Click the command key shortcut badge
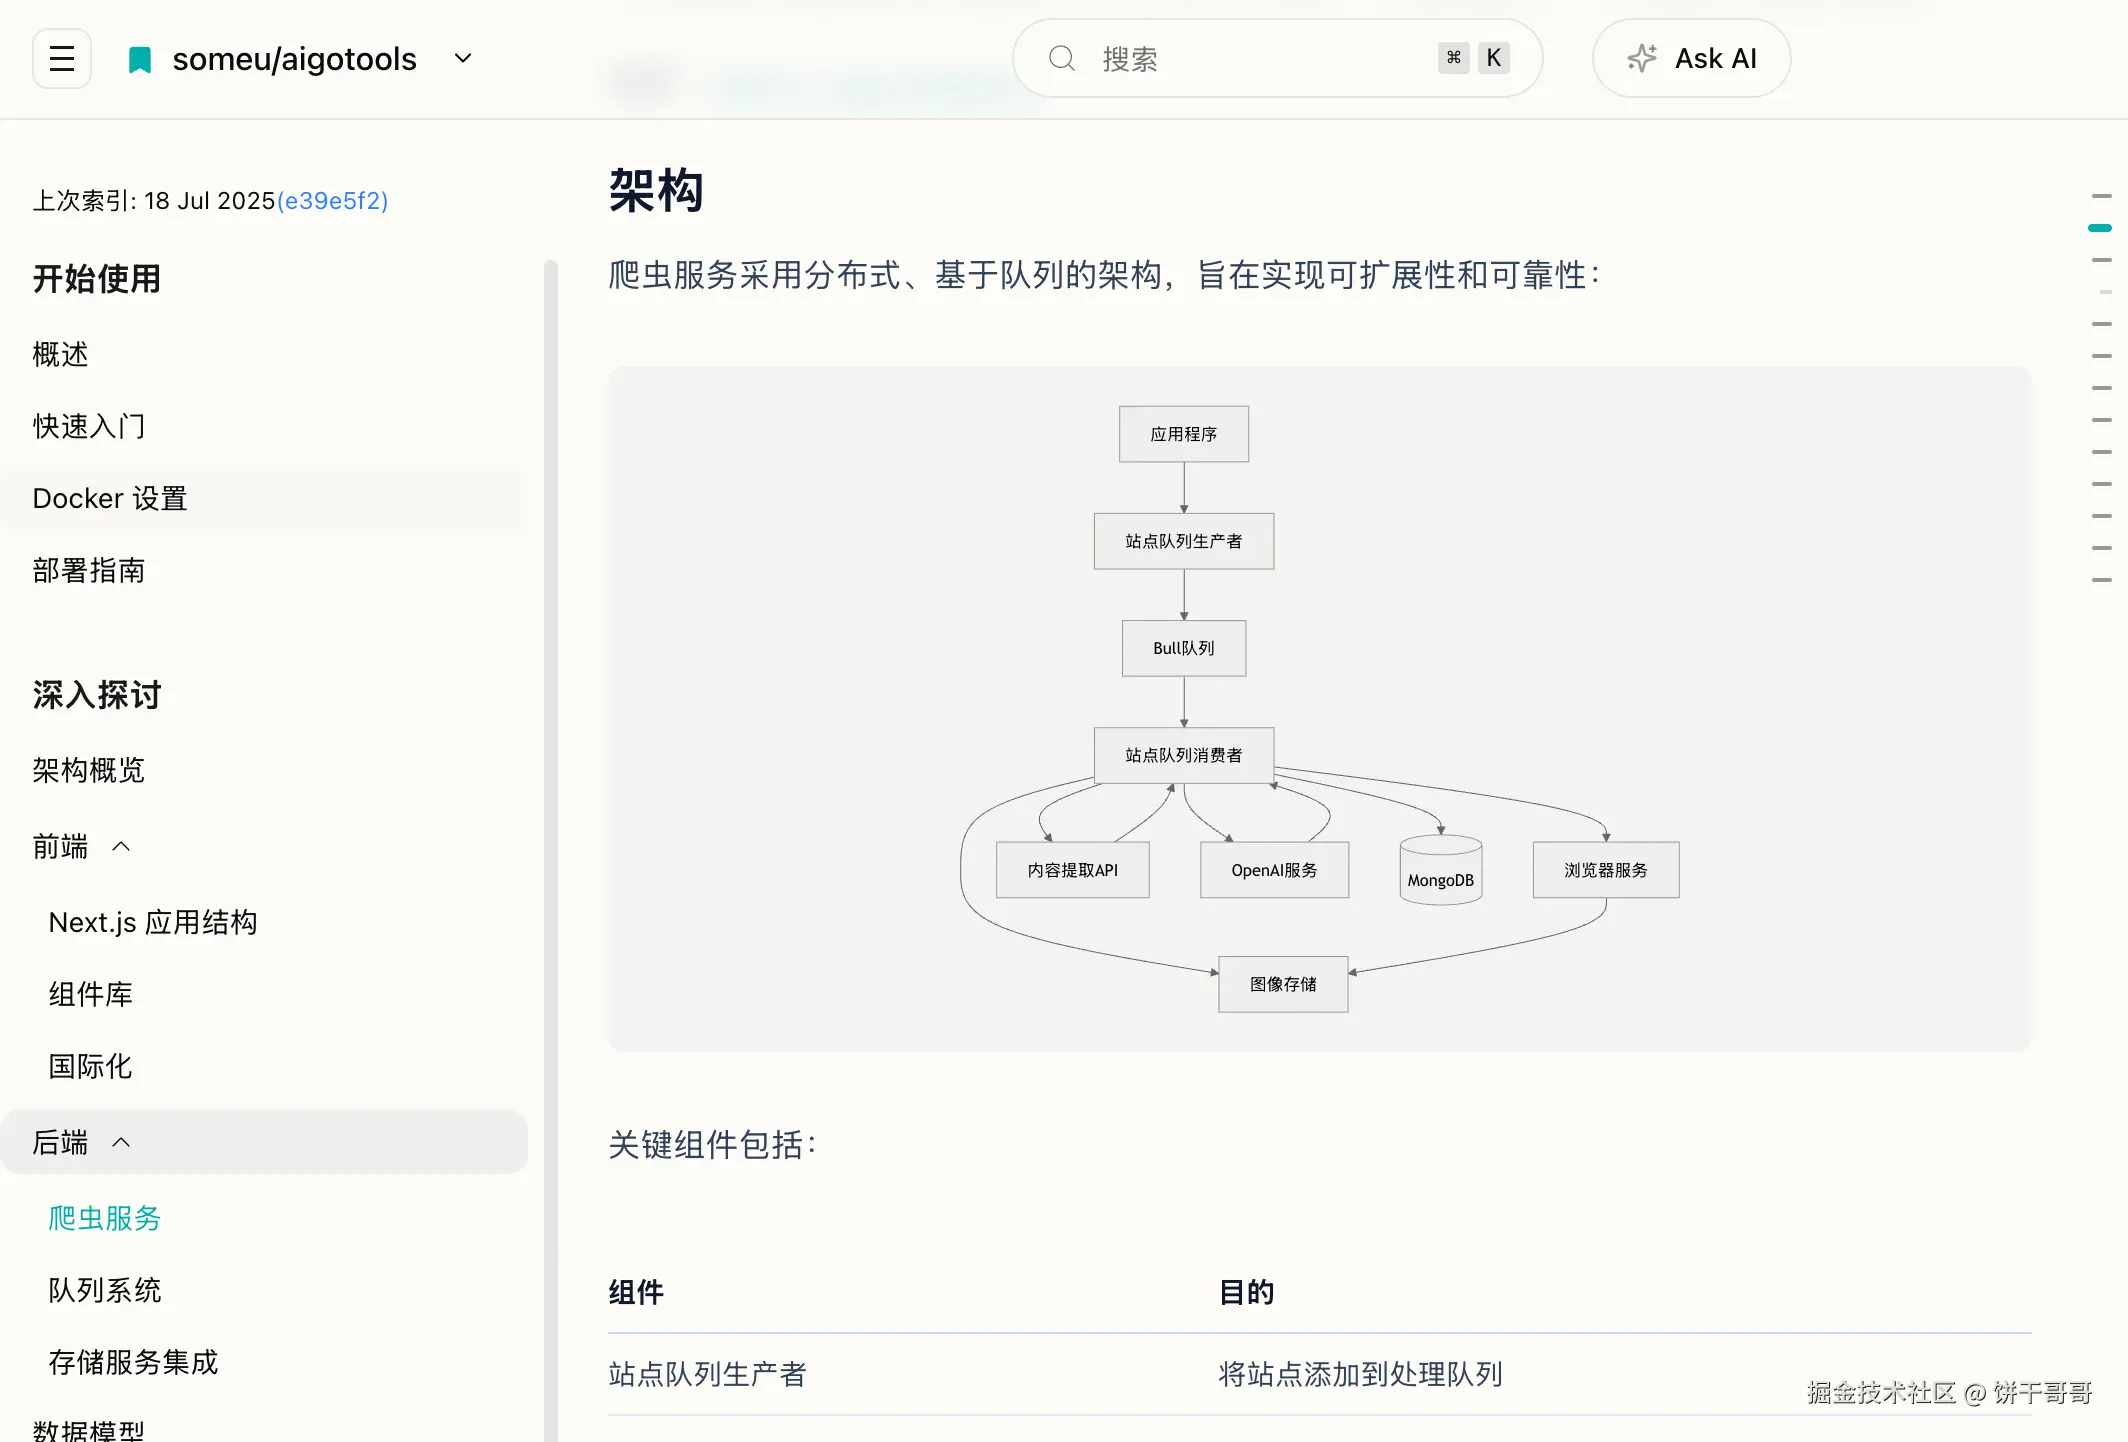Screen dimensions: 2128x1442 [x=1453, y=58]
